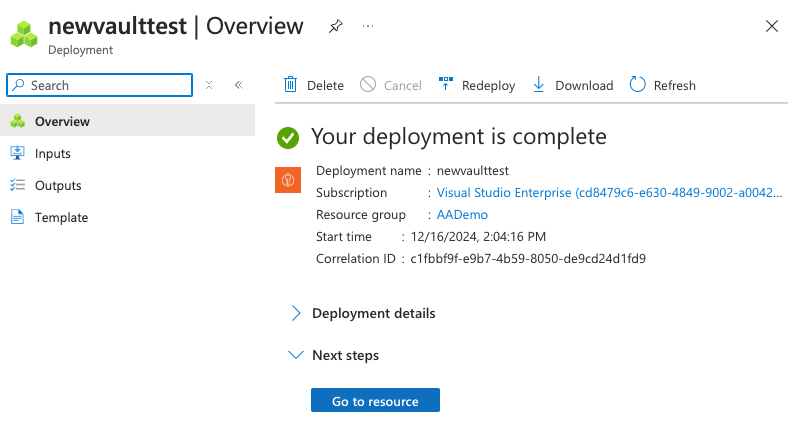This screenshot has height=437, width=798.
Task: Pin the newvaulttest deployment blade
Action: pyautogui.click(x=335, y=27)
